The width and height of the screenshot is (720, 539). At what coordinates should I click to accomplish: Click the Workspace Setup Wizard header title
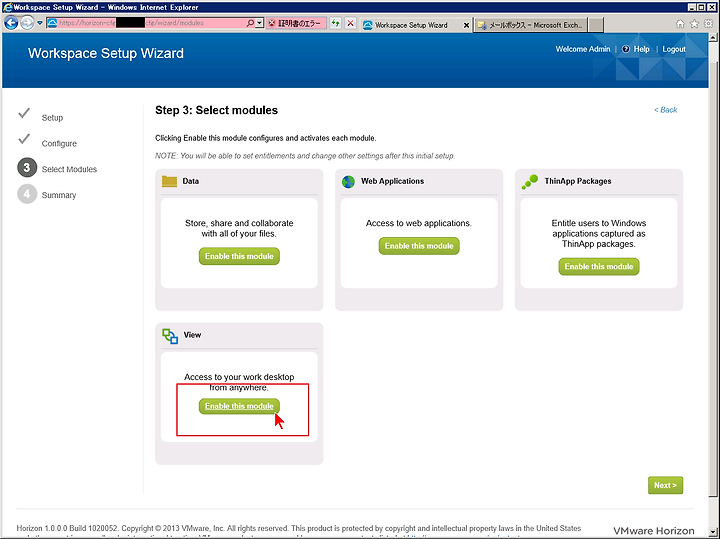coord(106,53)
